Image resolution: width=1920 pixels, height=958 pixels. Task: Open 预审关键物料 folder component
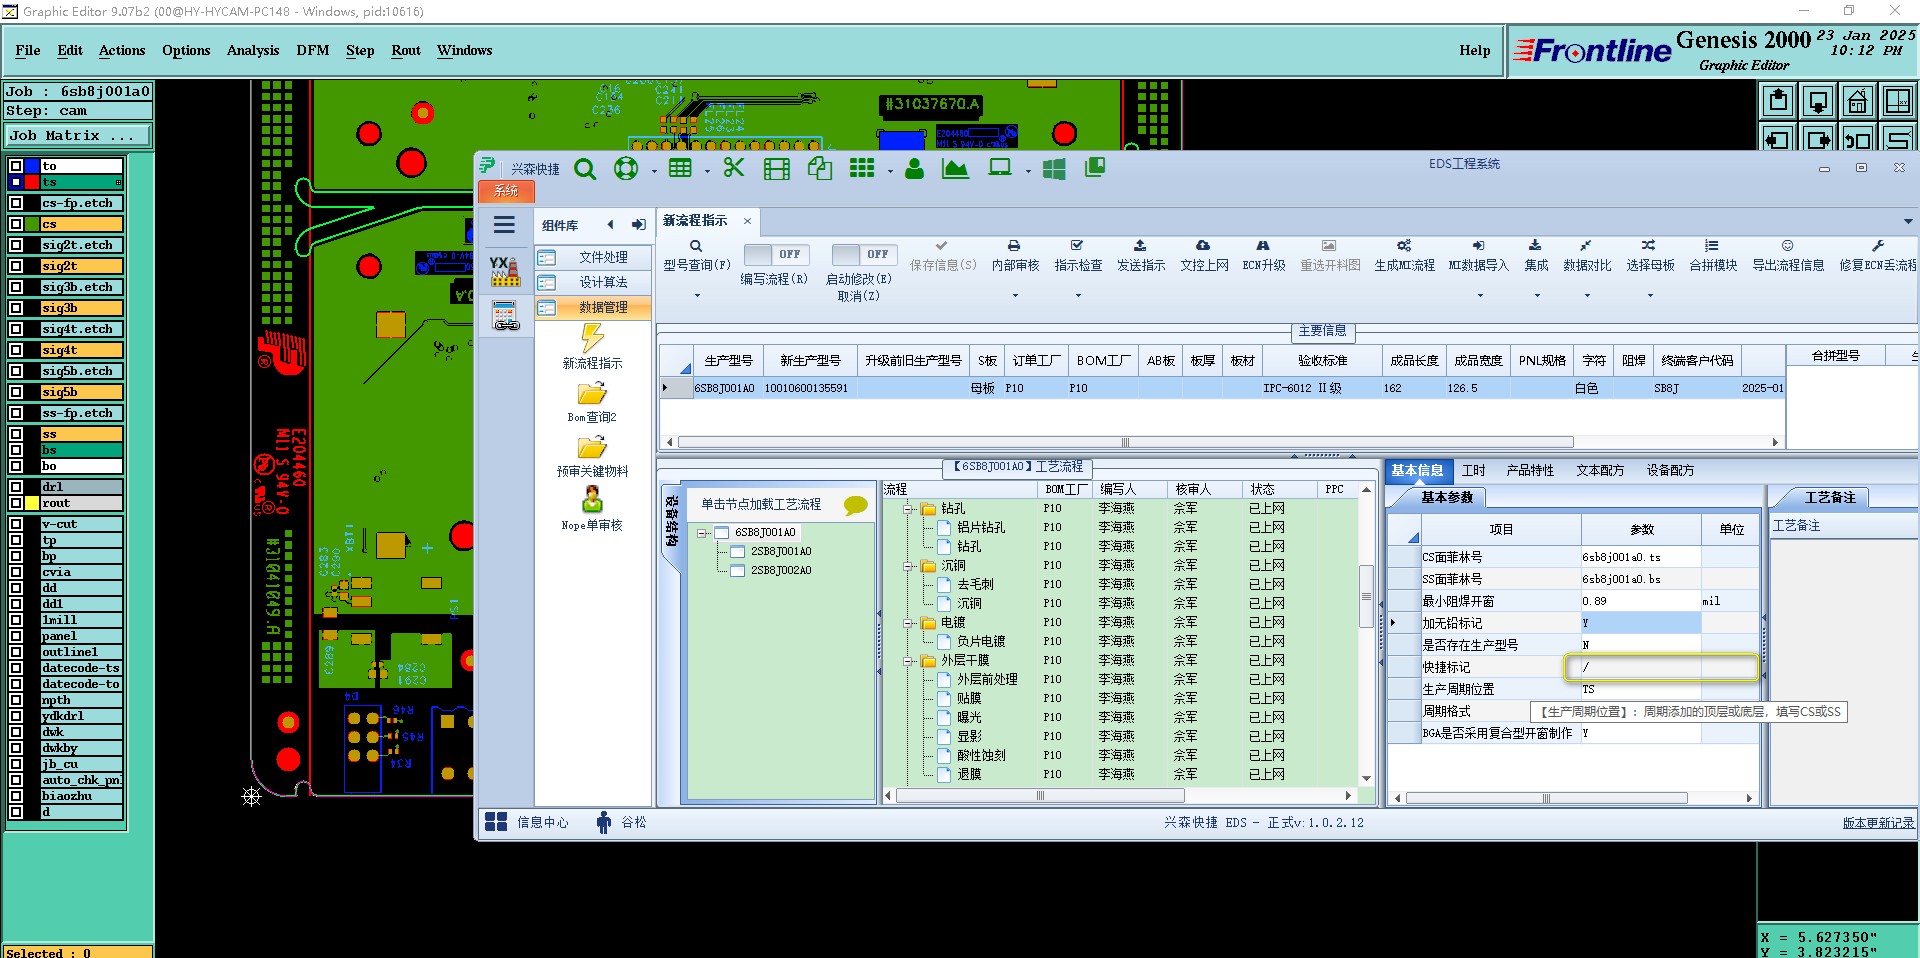pyautogui.click(x=592, y=455)
